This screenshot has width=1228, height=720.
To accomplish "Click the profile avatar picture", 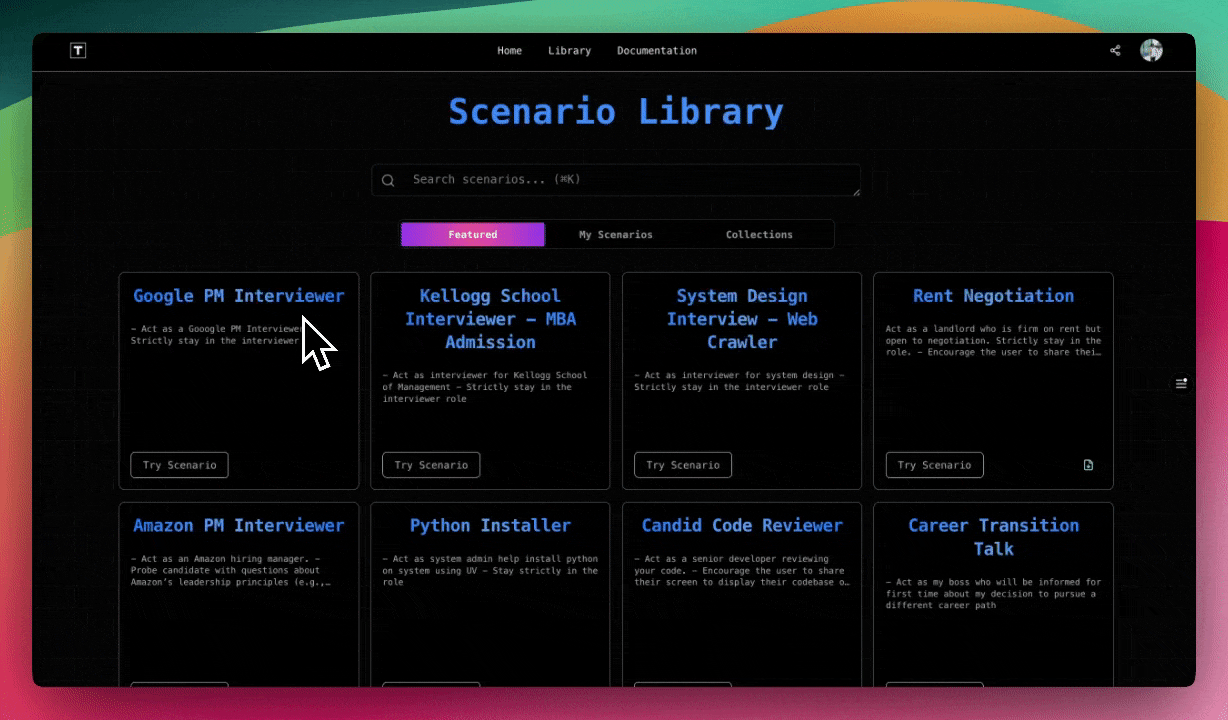I will (x=1151, y=50).
